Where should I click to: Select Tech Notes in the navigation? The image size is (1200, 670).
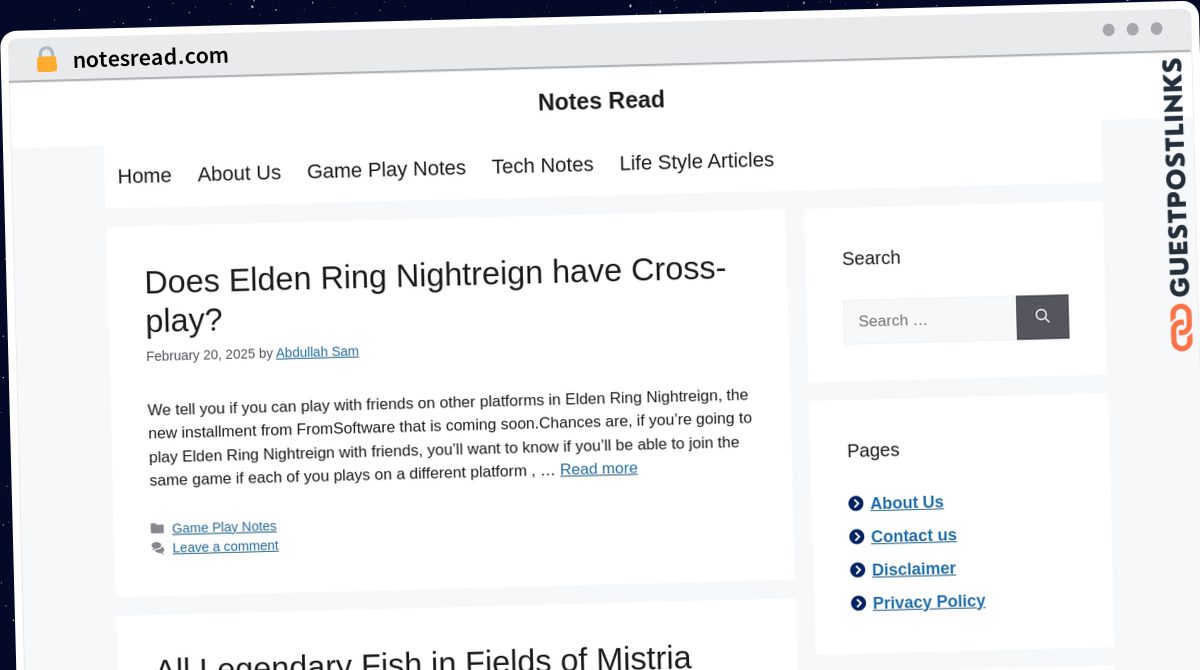[x=542, y=165]
